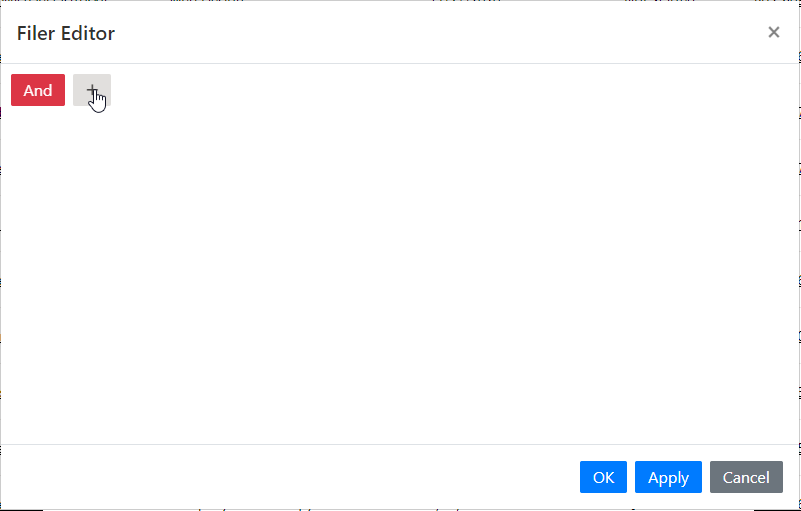Click the X in the dialog header
Viewport: 801px width, 511px height.
click(773, 33)
